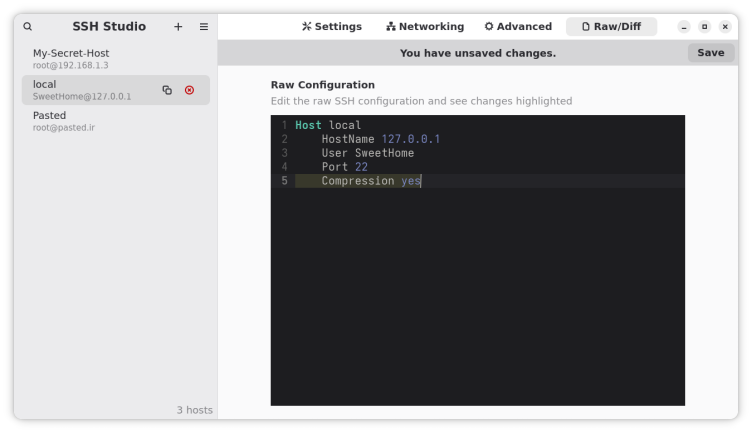Minimize the SSH Studio window
The image size is (752, 433).
pos(684,27)
